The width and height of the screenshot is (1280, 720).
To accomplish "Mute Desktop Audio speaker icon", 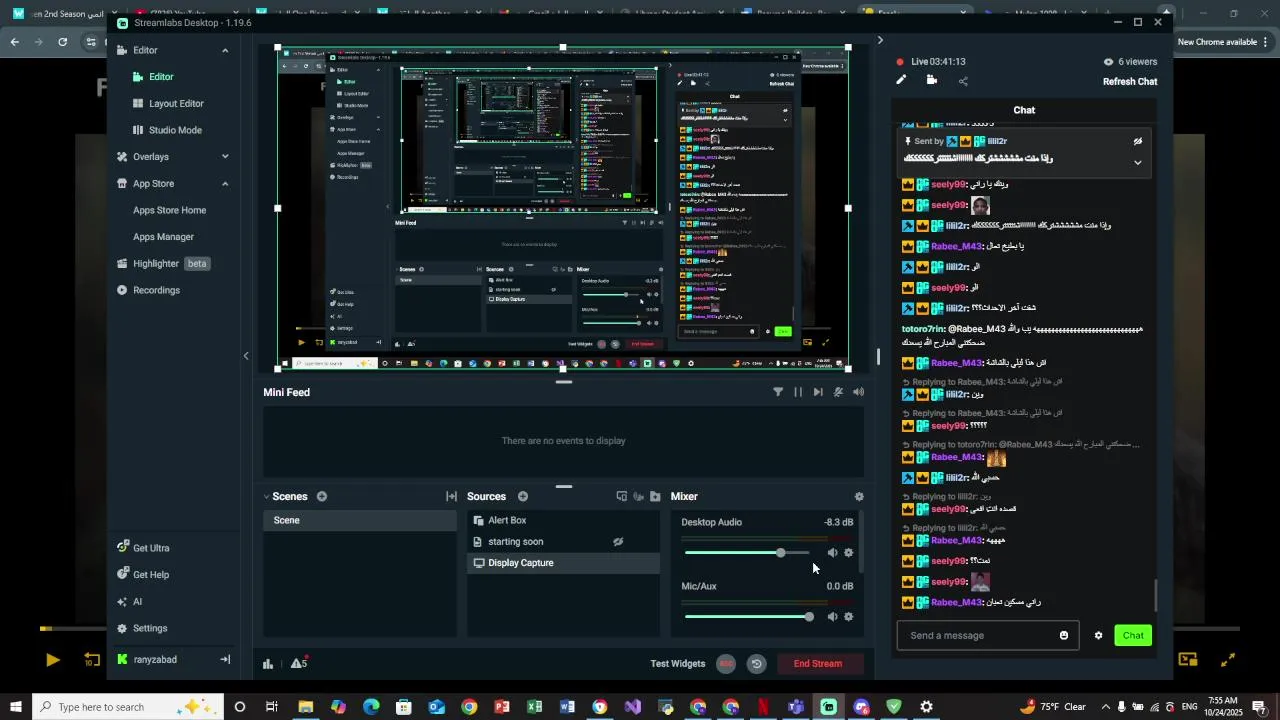I will click(832, 553).
